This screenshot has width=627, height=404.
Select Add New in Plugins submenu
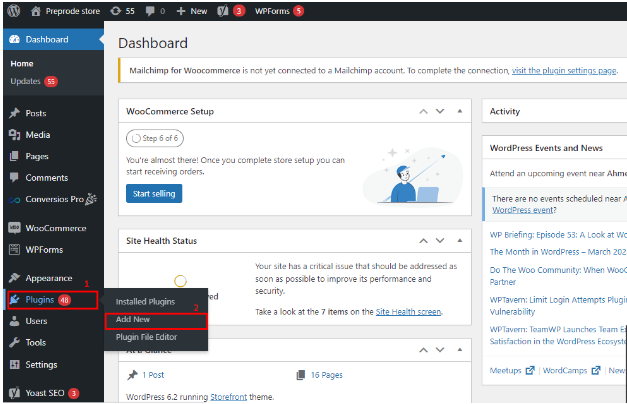click(133, 319)
